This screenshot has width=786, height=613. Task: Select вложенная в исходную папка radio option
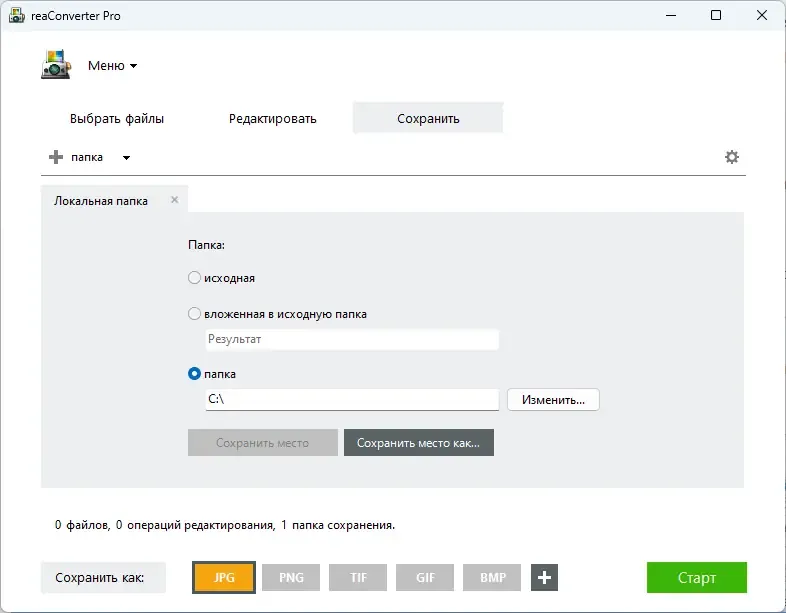click(194, 314)
